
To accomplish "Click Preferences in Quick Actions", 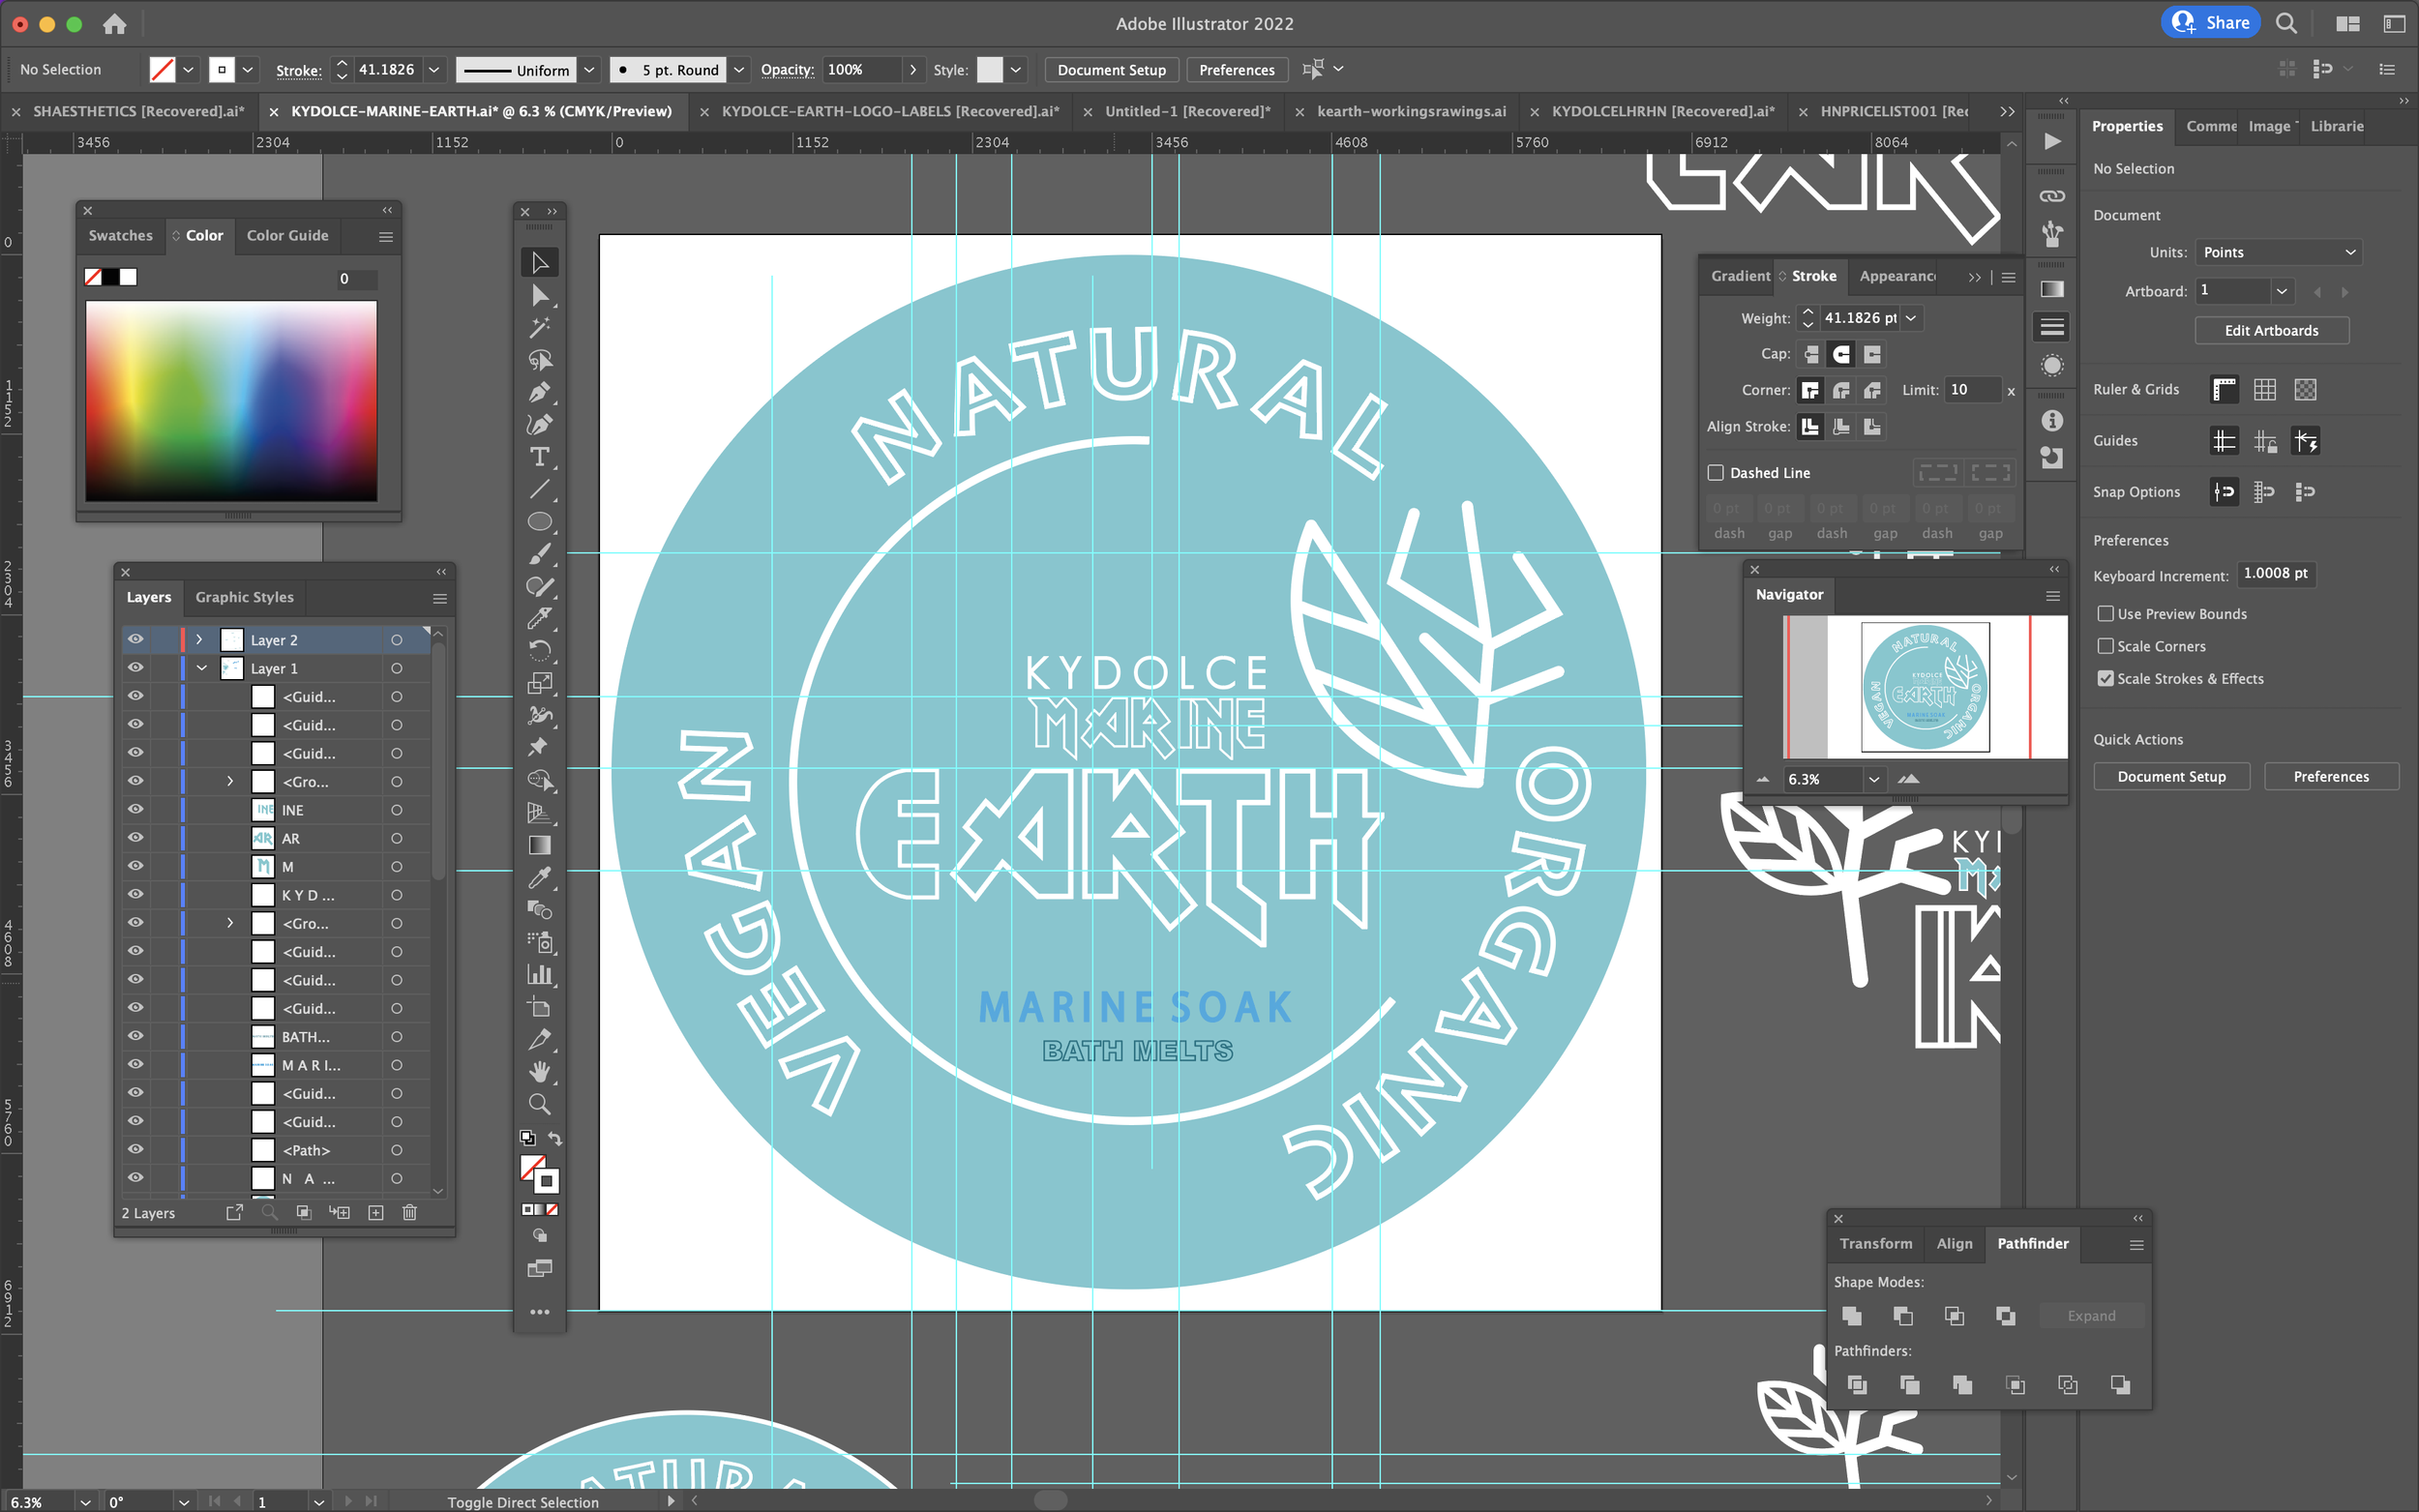I will click(2330, 777).
